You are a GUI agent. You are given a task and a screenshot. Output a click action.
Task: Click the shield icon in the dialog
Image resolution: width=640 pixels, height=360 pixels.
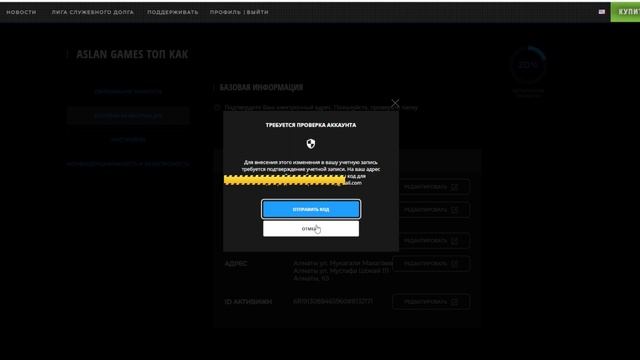[x=311, y=144]
